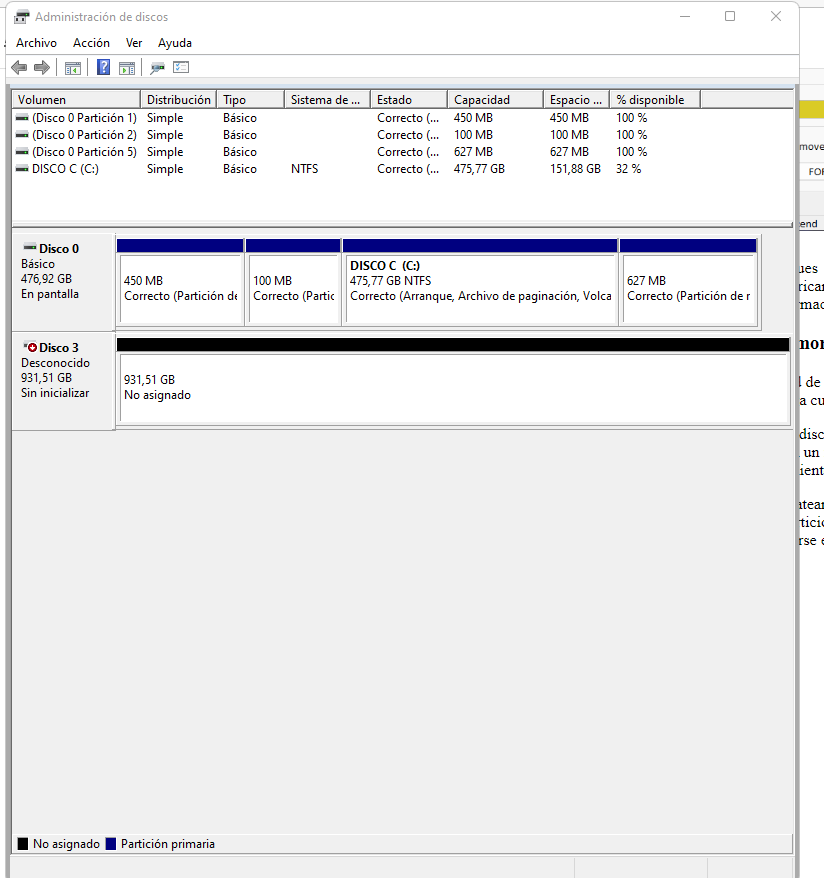Click show/hide action pane toolbar icon
This screenshot has height=878, width=824.
click(x=127, y=68)
